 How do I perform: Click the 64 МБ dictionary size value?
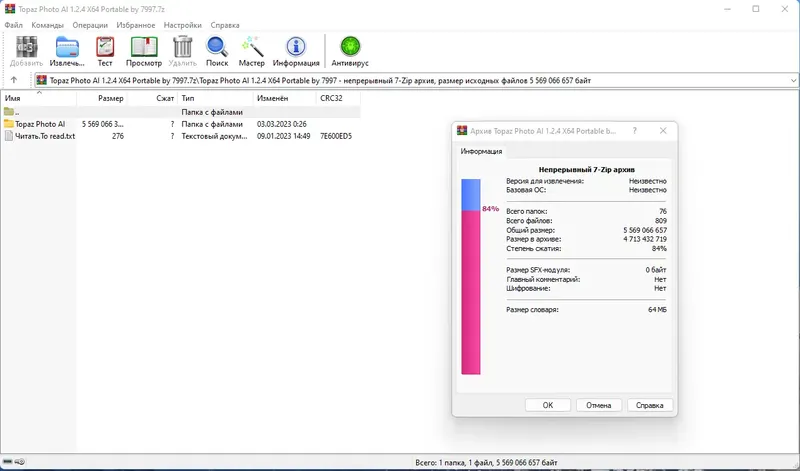click(657, 309)
